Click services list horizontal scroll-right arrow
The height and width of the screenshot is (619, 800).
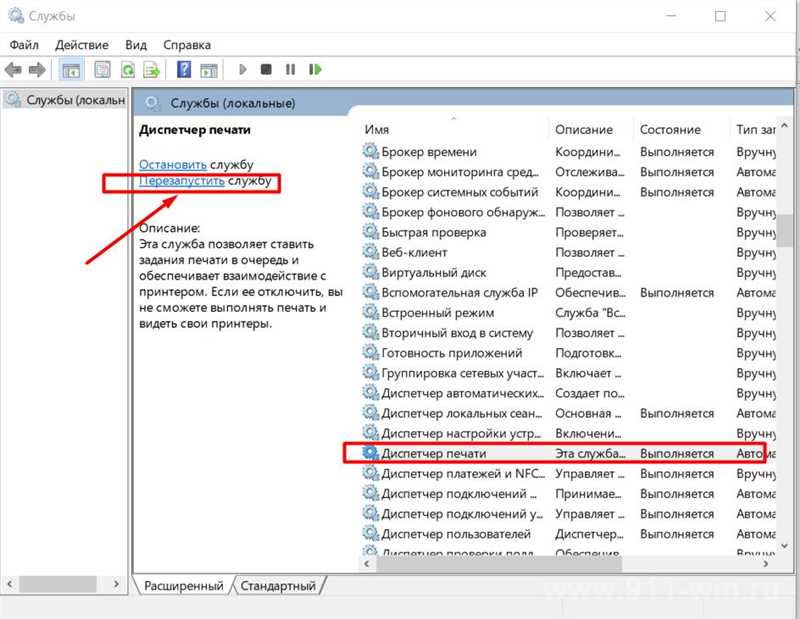pos(765,564)
